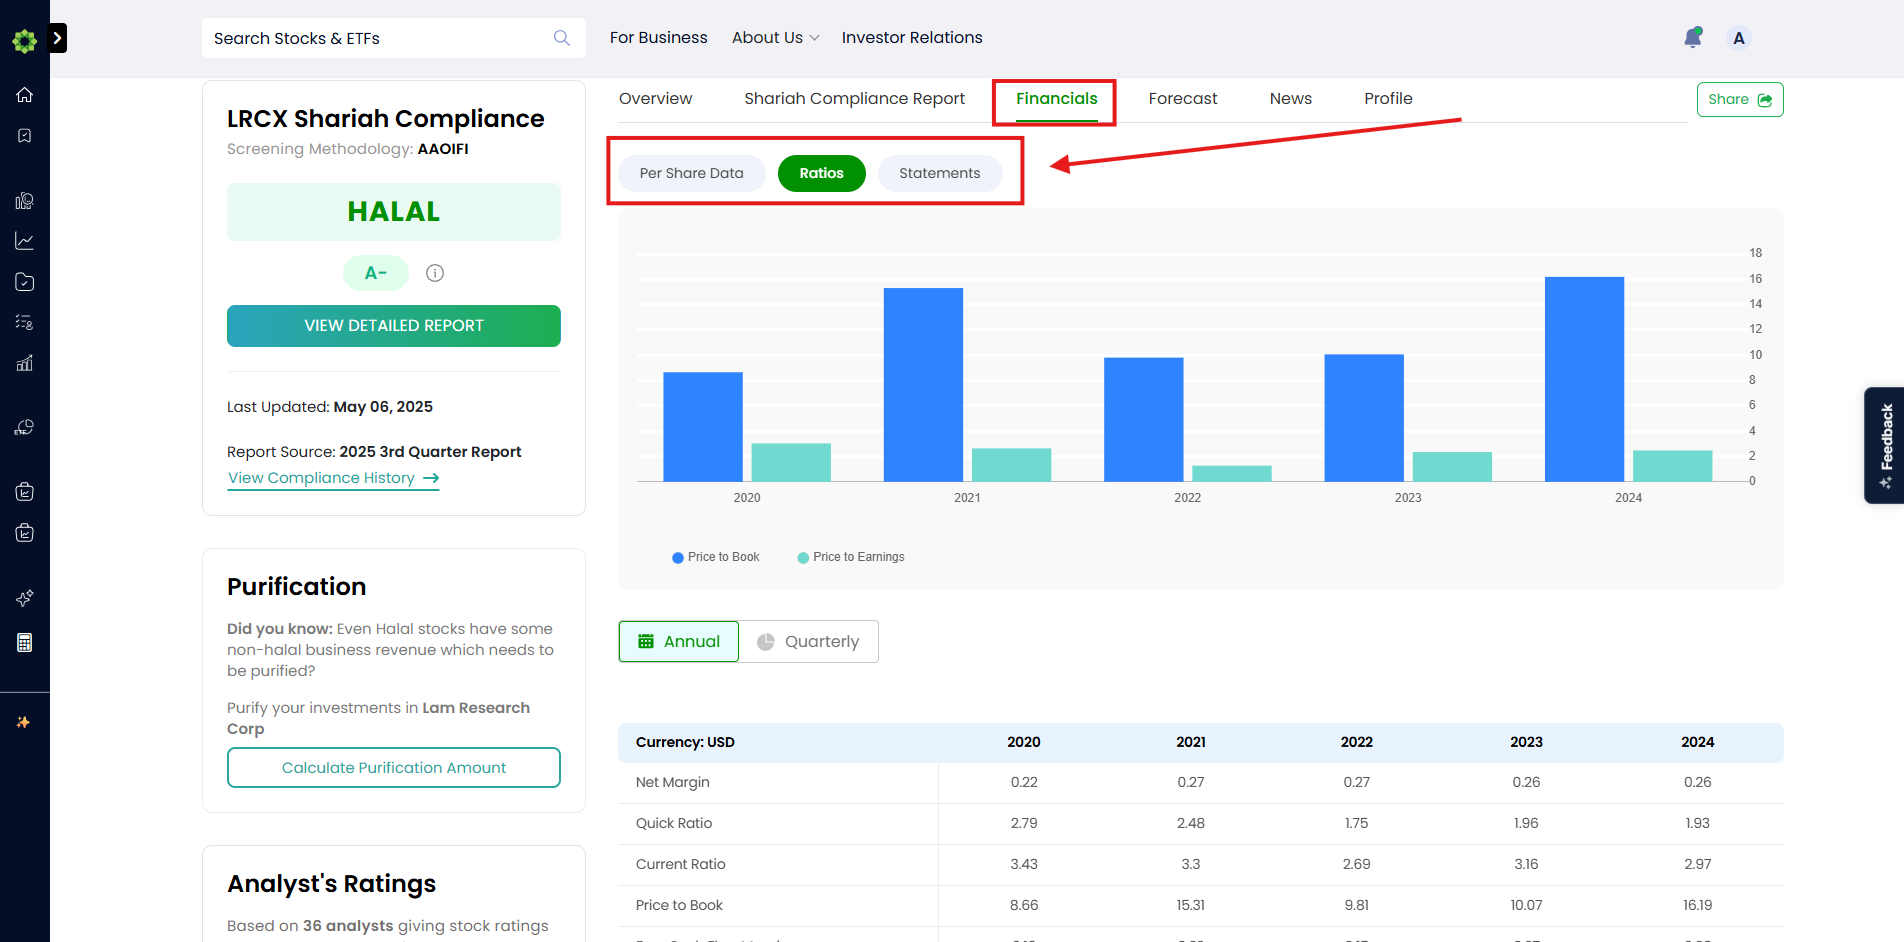1904x942 pixels.
Task: Select the Ratios pill
Action: [x=822, y=173]
